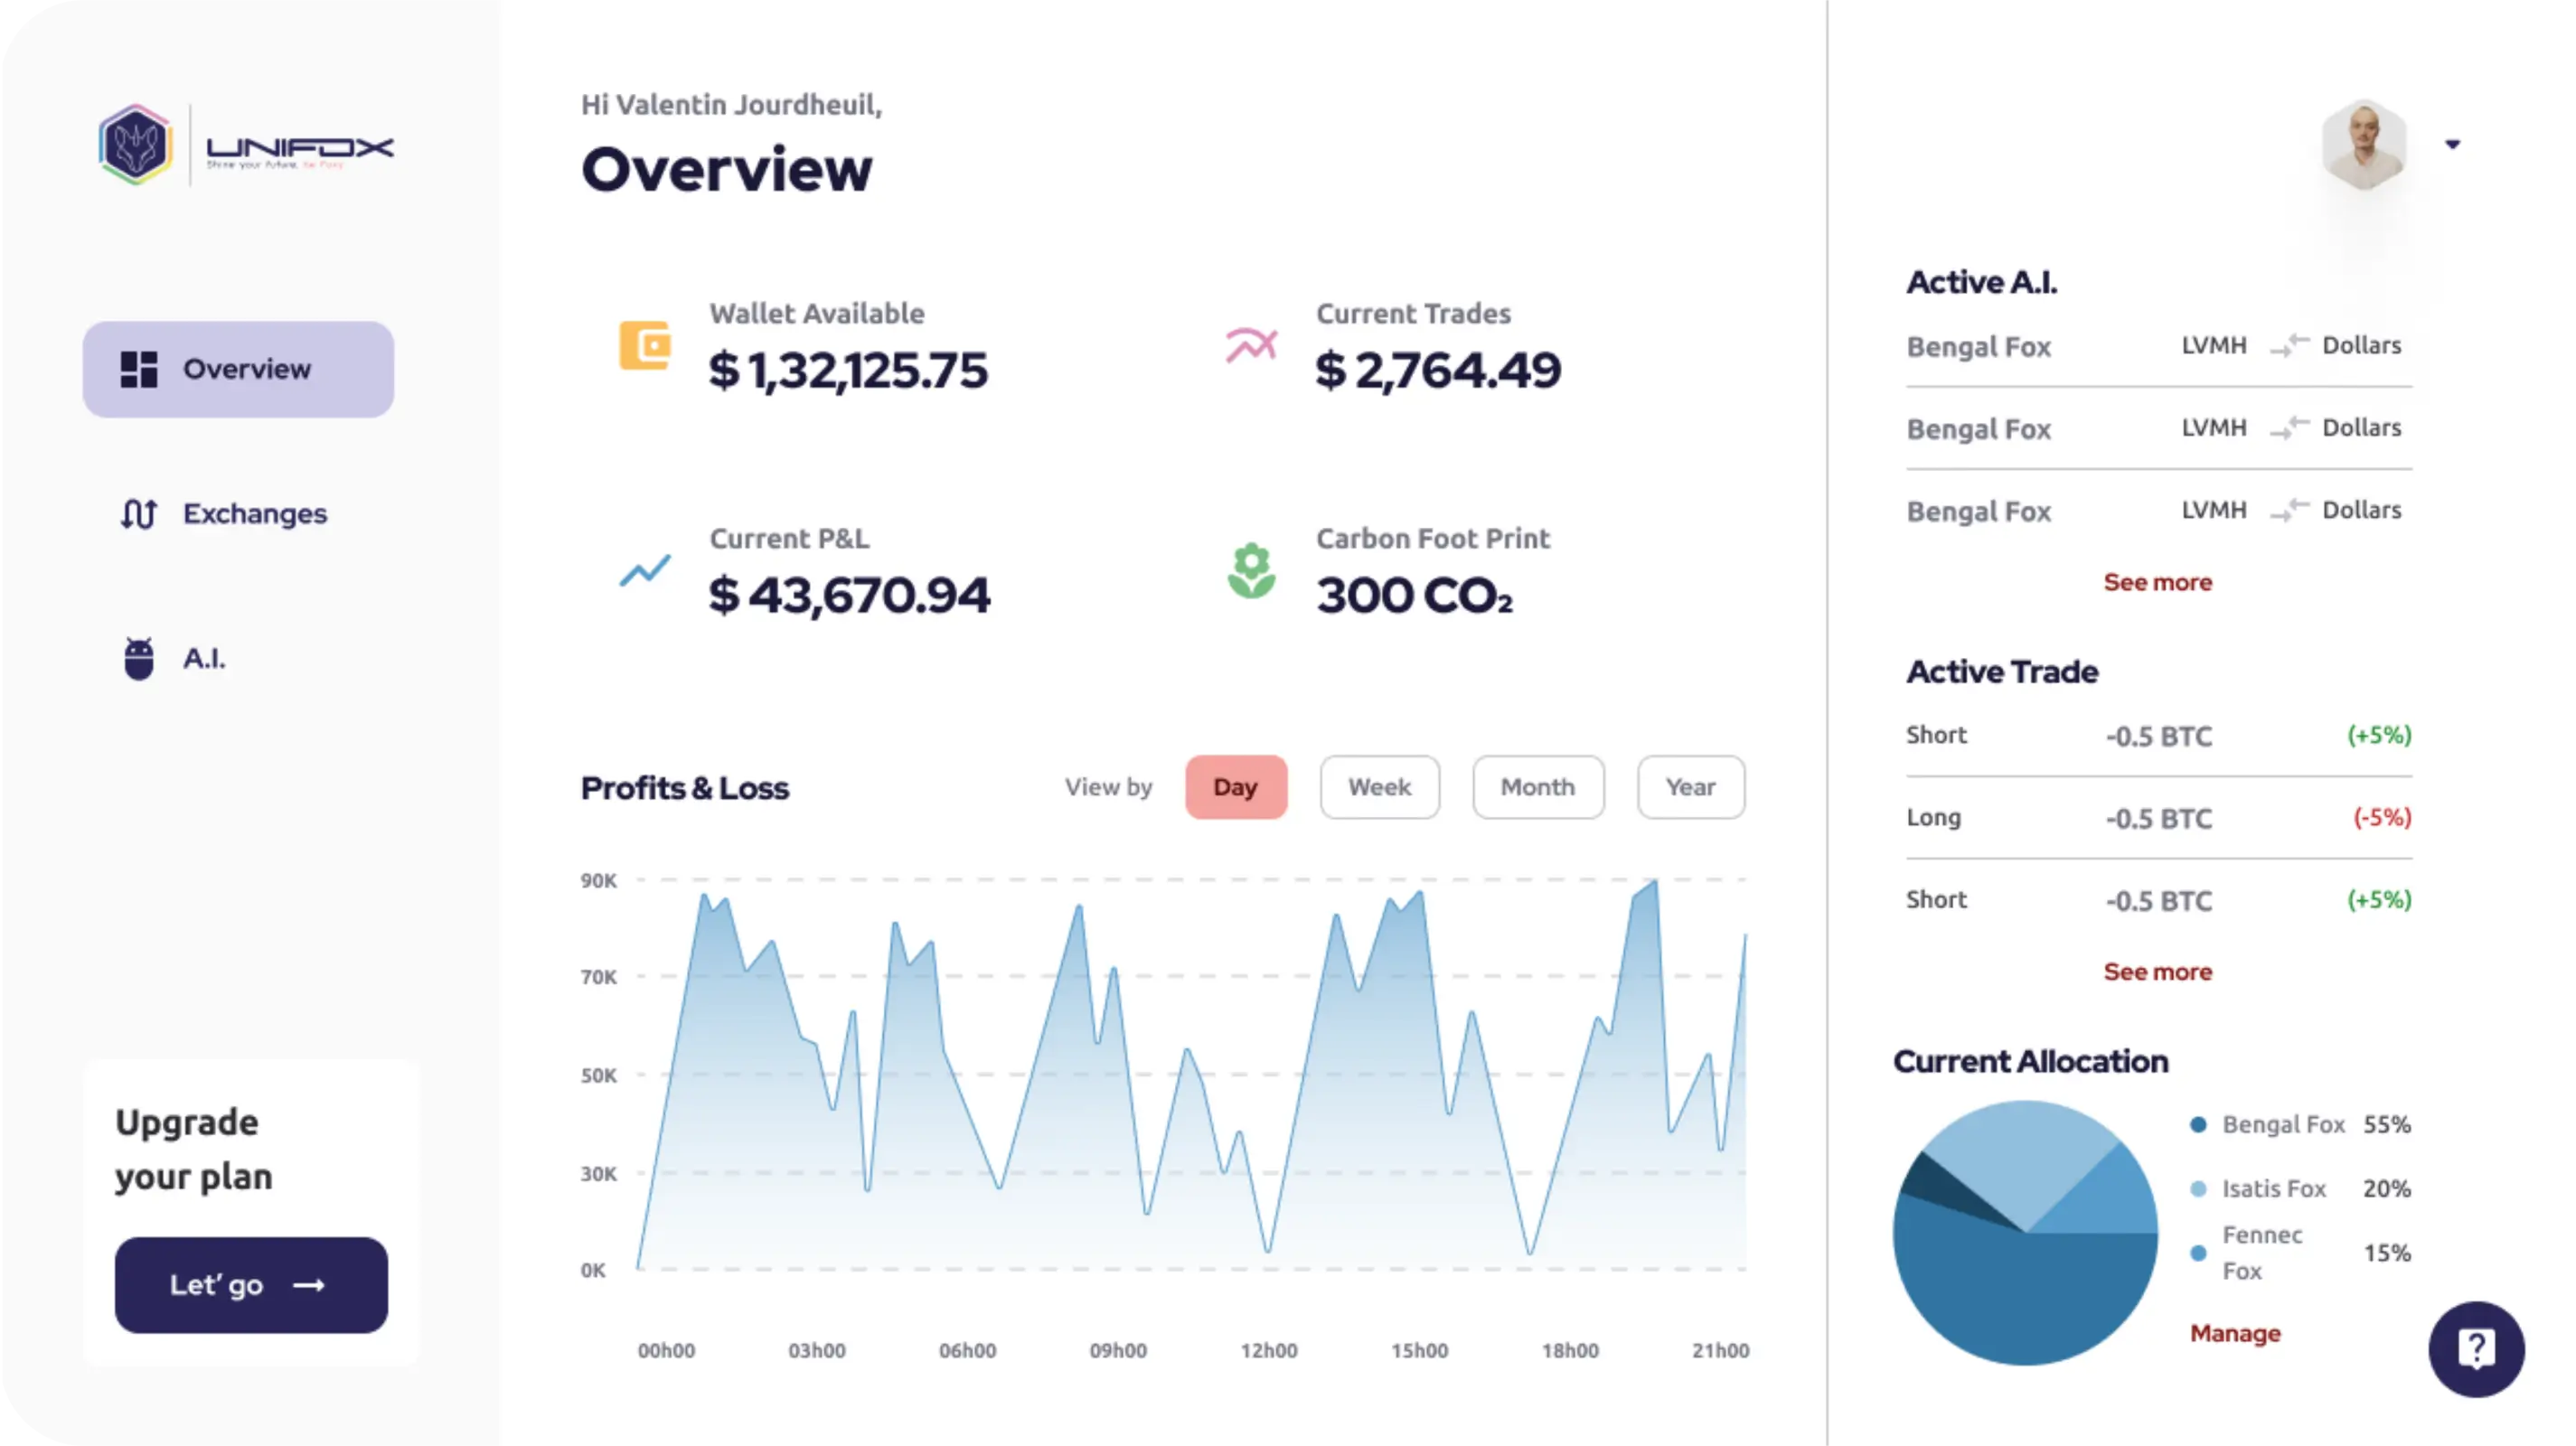Switch chart view to Year
This screenshot has height=1446, width=2576.
click(x=1691, y=787)
